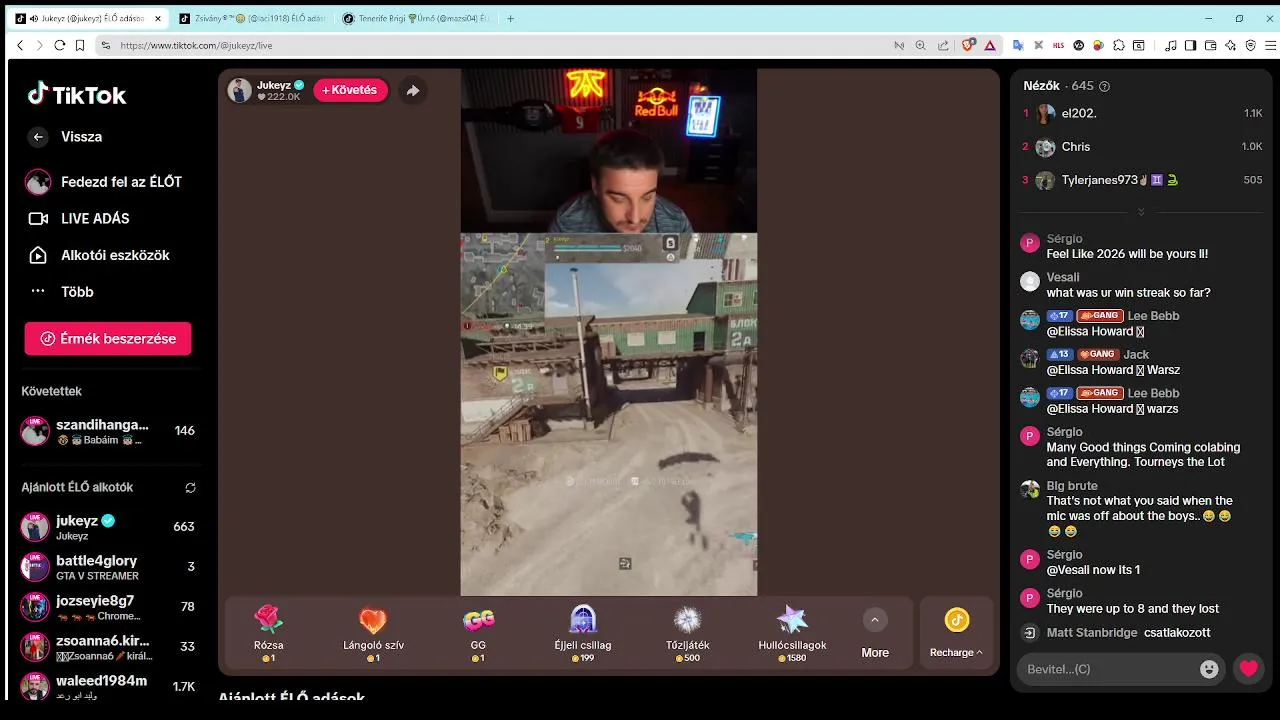Open the HLS extension icon

point(1058,45)
